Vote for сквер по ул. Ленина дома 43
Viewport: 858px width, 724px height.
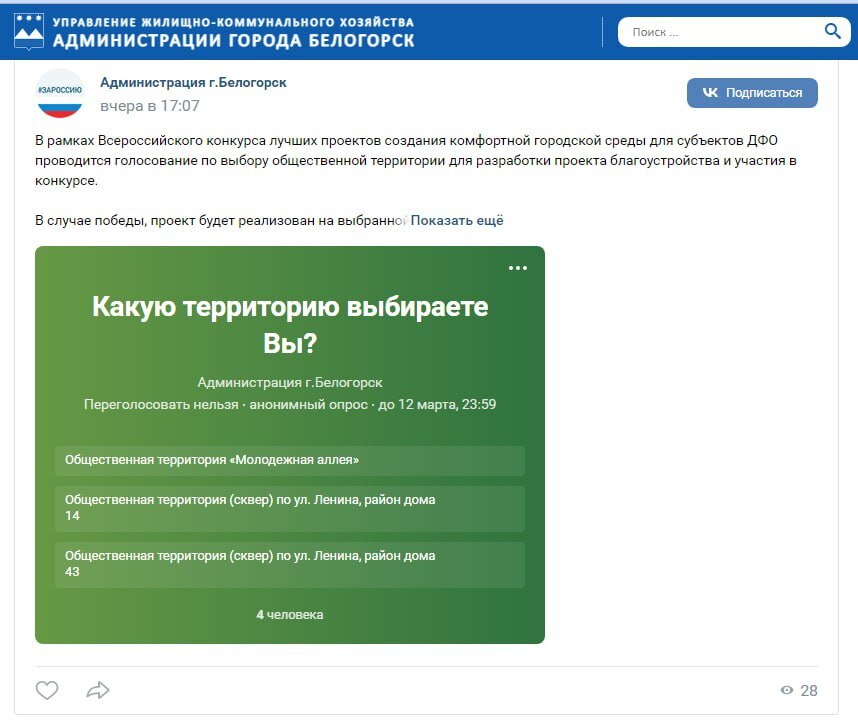tap(290, 564)
